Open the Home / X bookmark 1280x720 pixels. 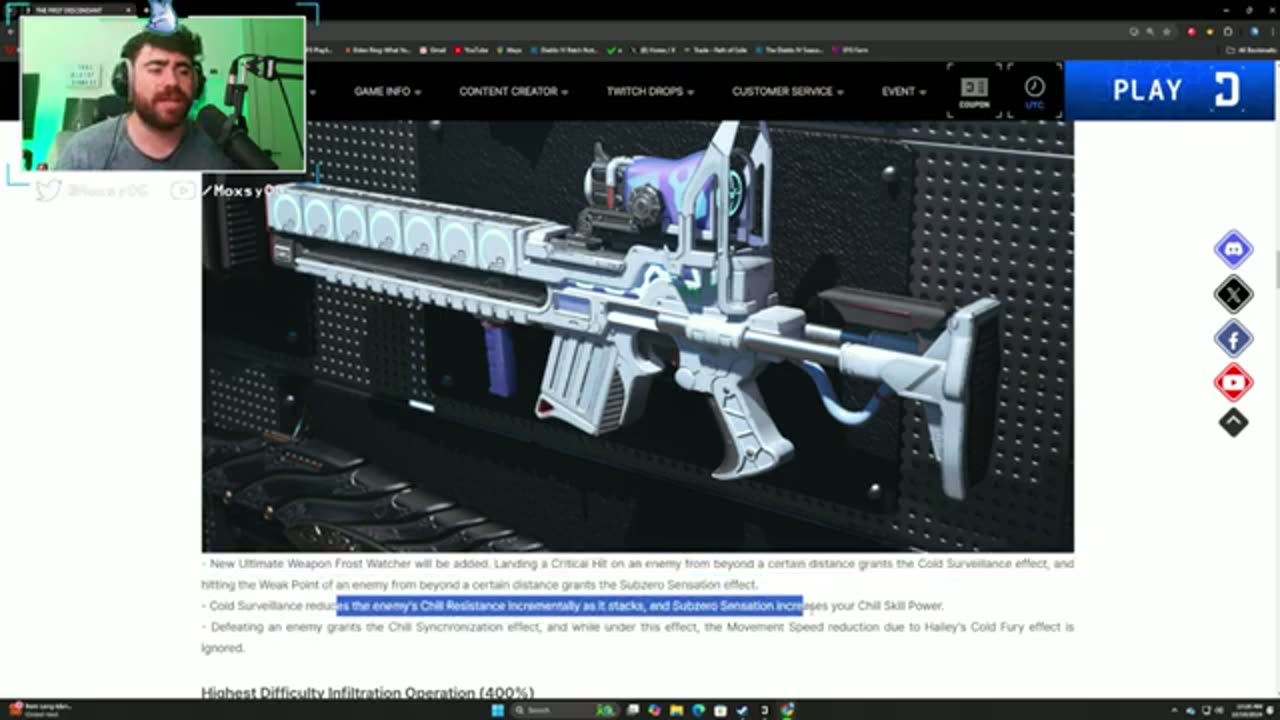coord(653,50)
